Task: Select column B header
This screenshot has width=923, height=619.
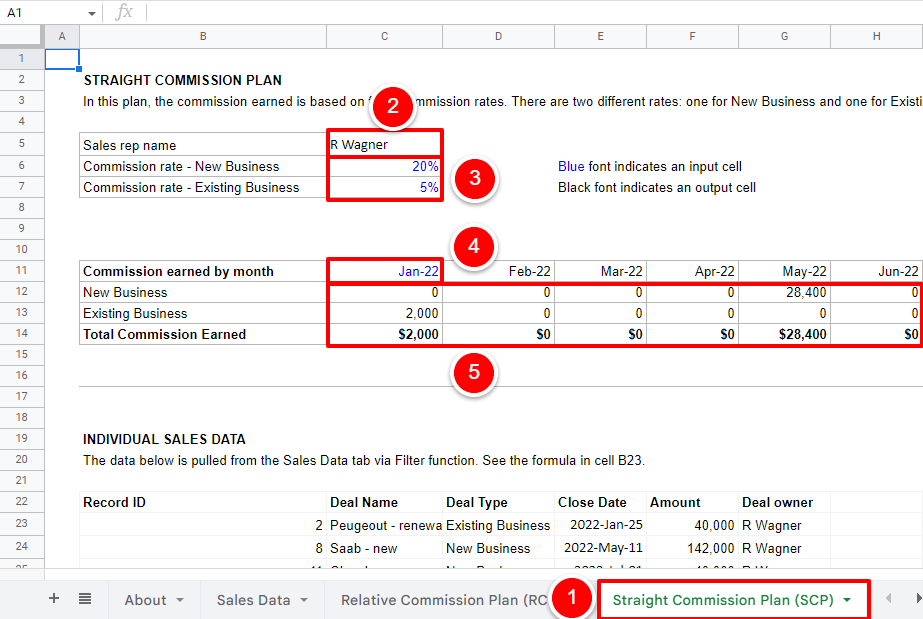Action: [x=203, y=36]
